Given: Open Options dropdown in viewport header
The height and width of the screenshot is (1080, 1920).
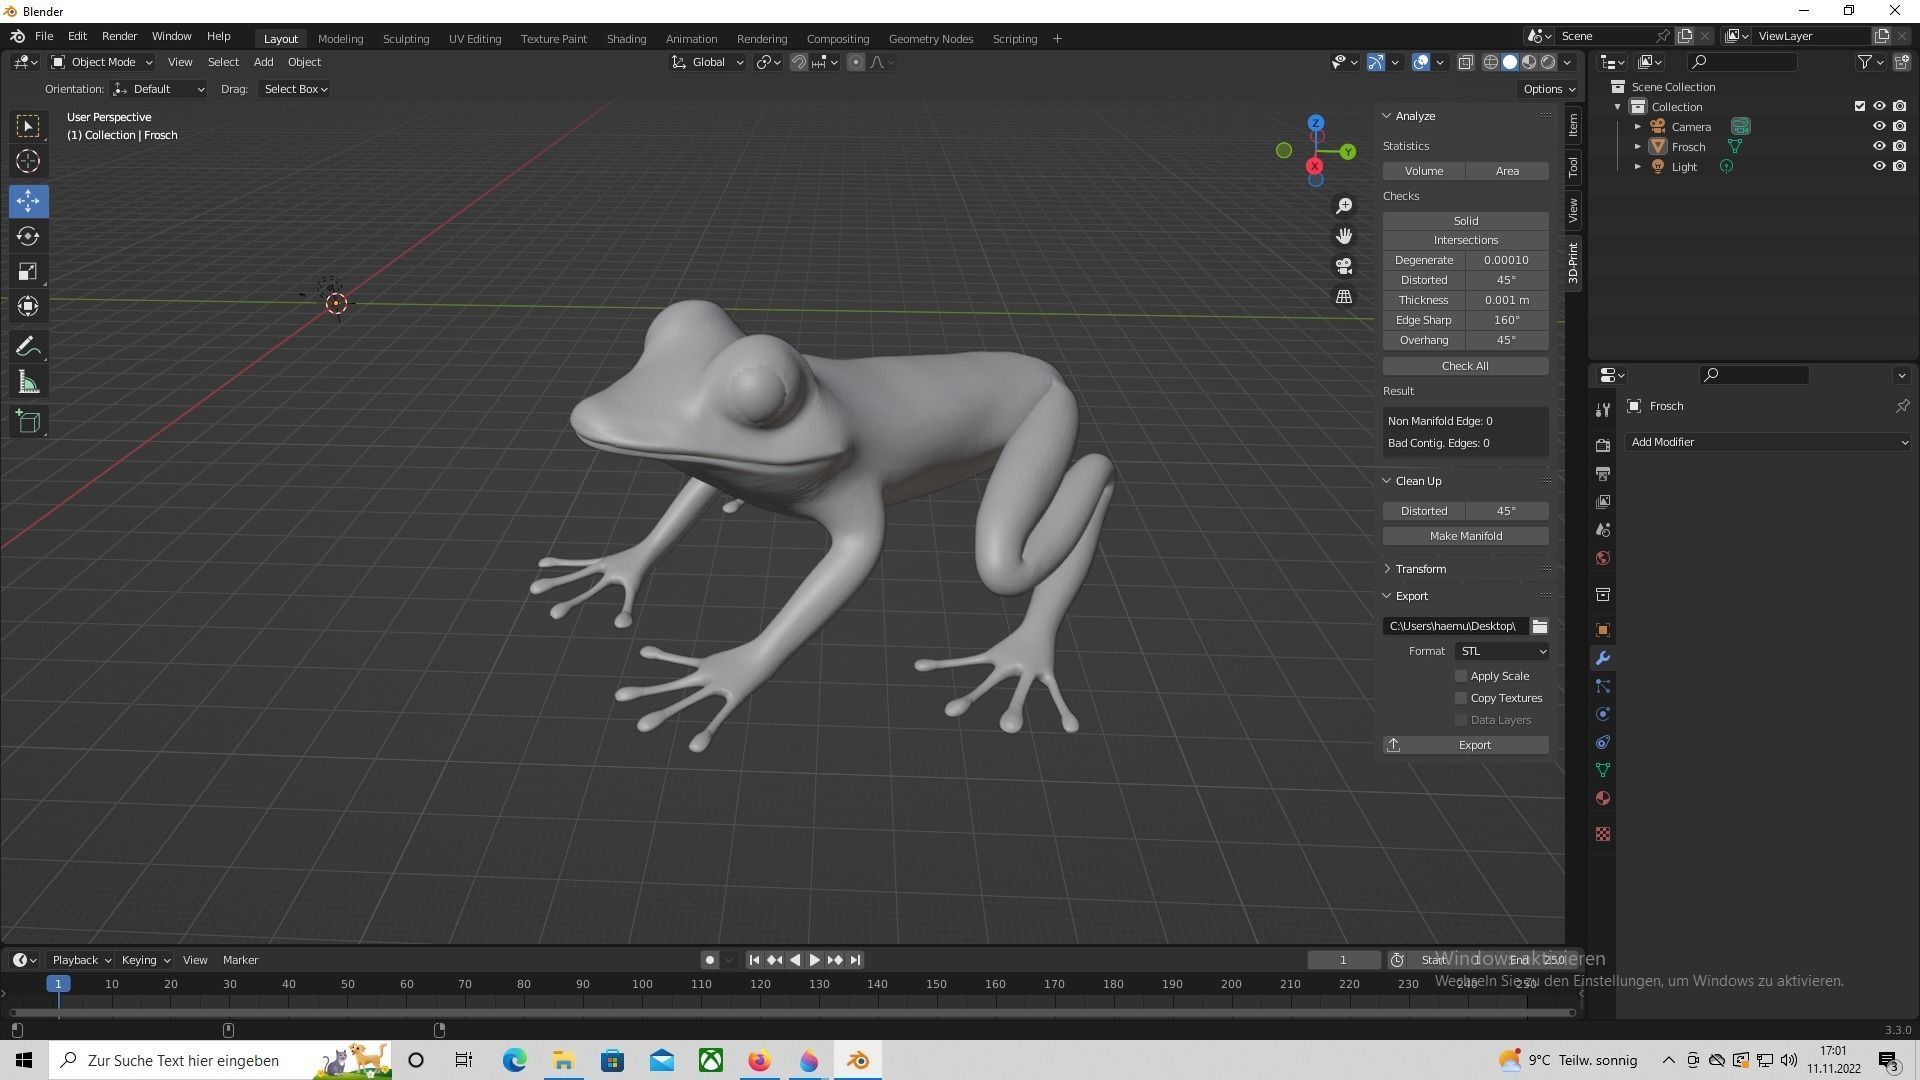Looking at the screenshot, I should (1548, 90).
